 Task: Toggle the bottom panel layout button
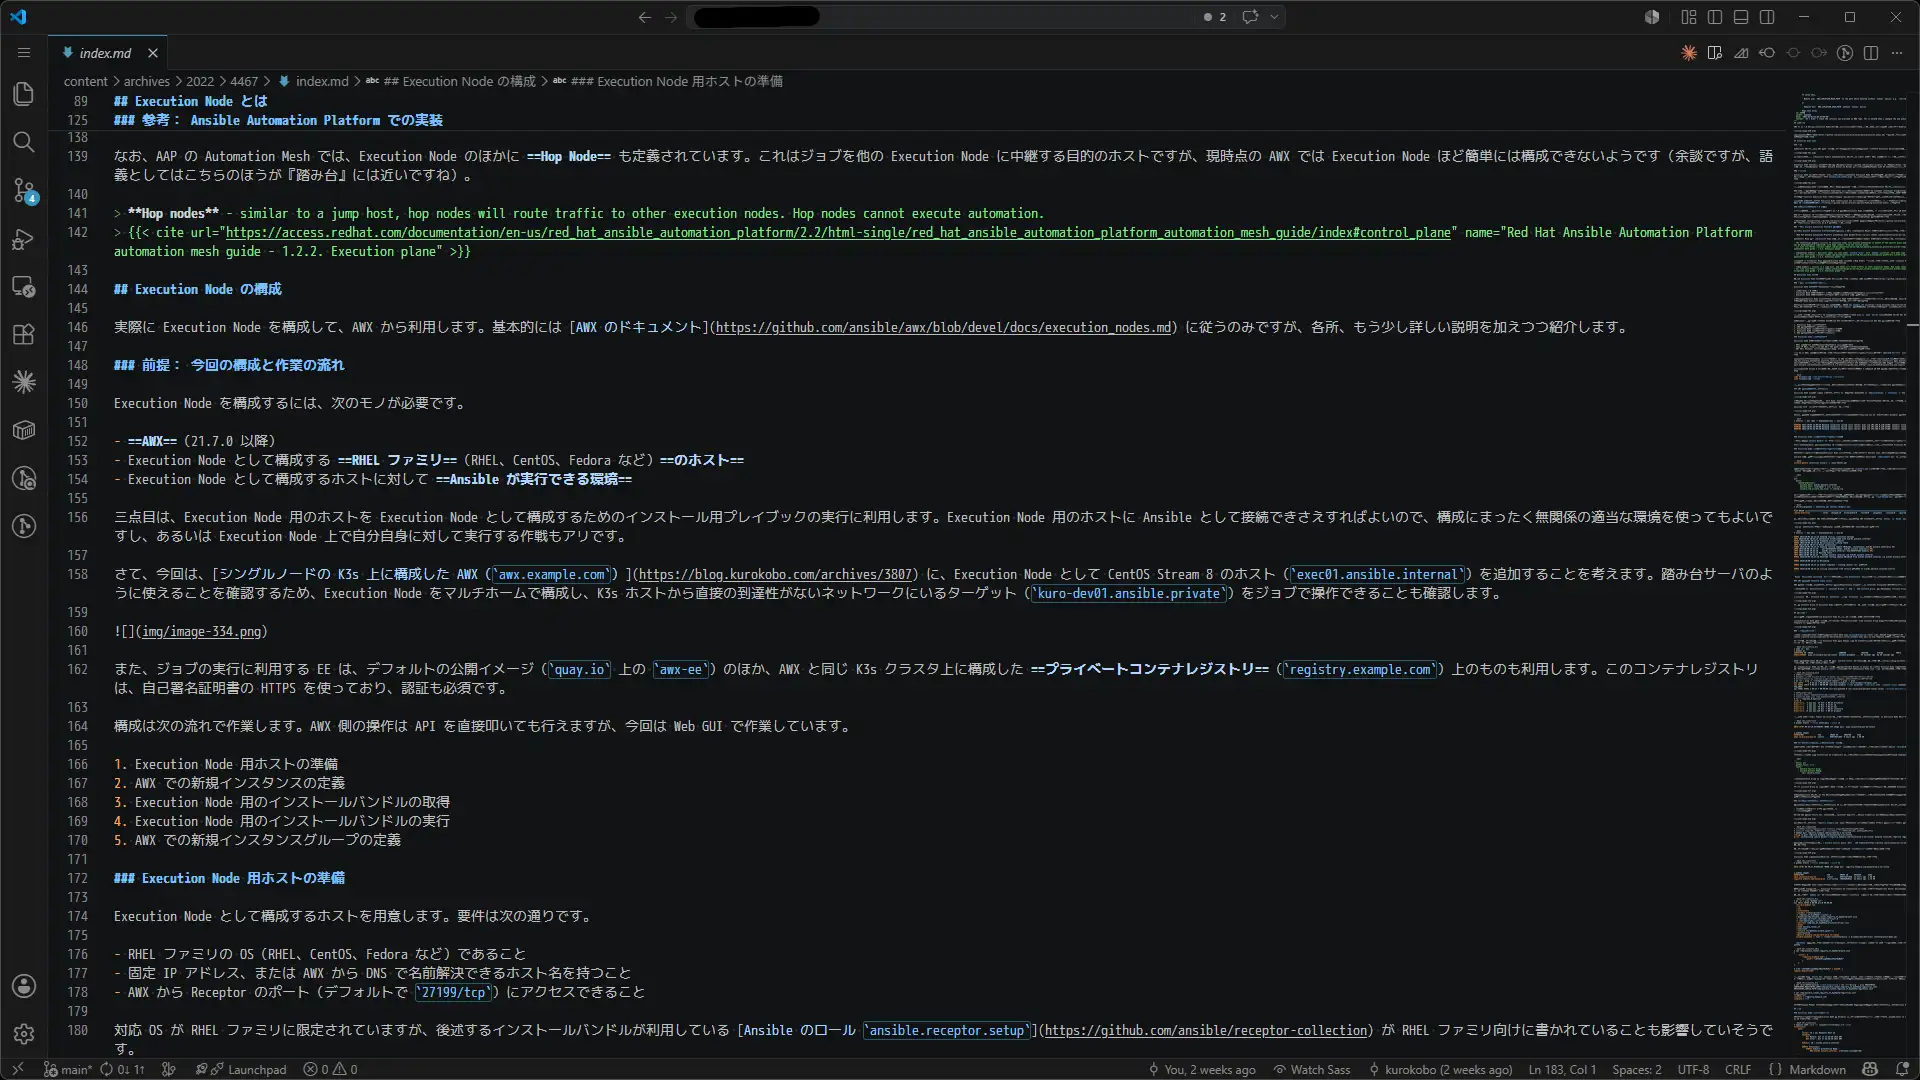point(1741,17)
